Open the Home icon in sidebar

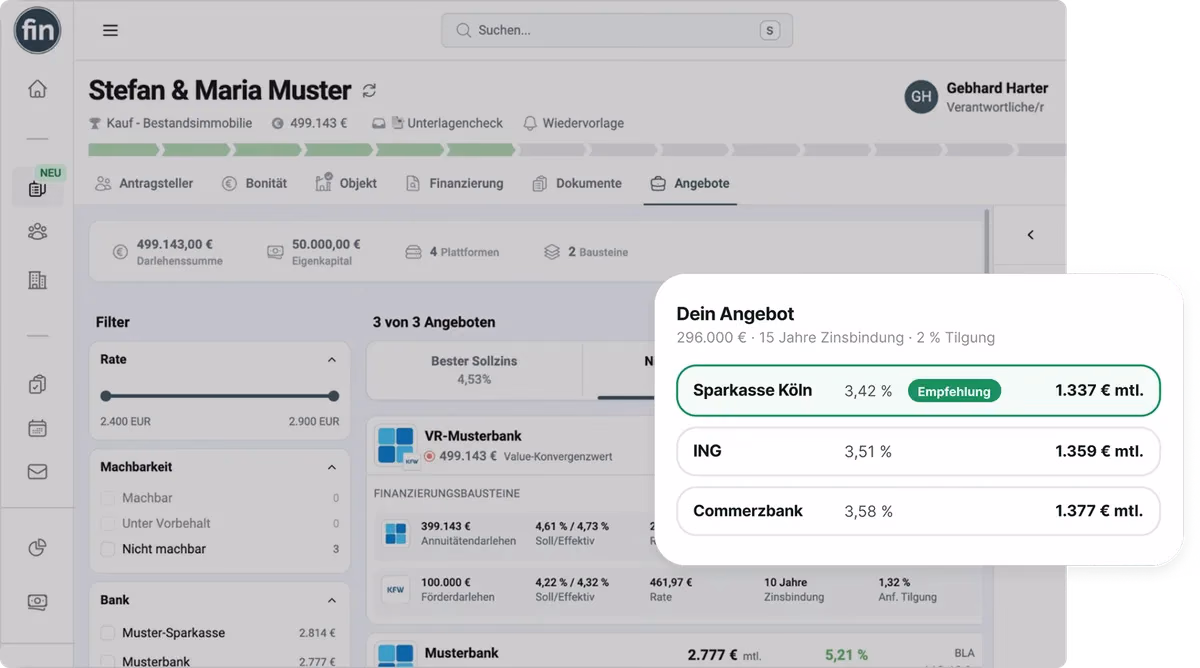37,89
